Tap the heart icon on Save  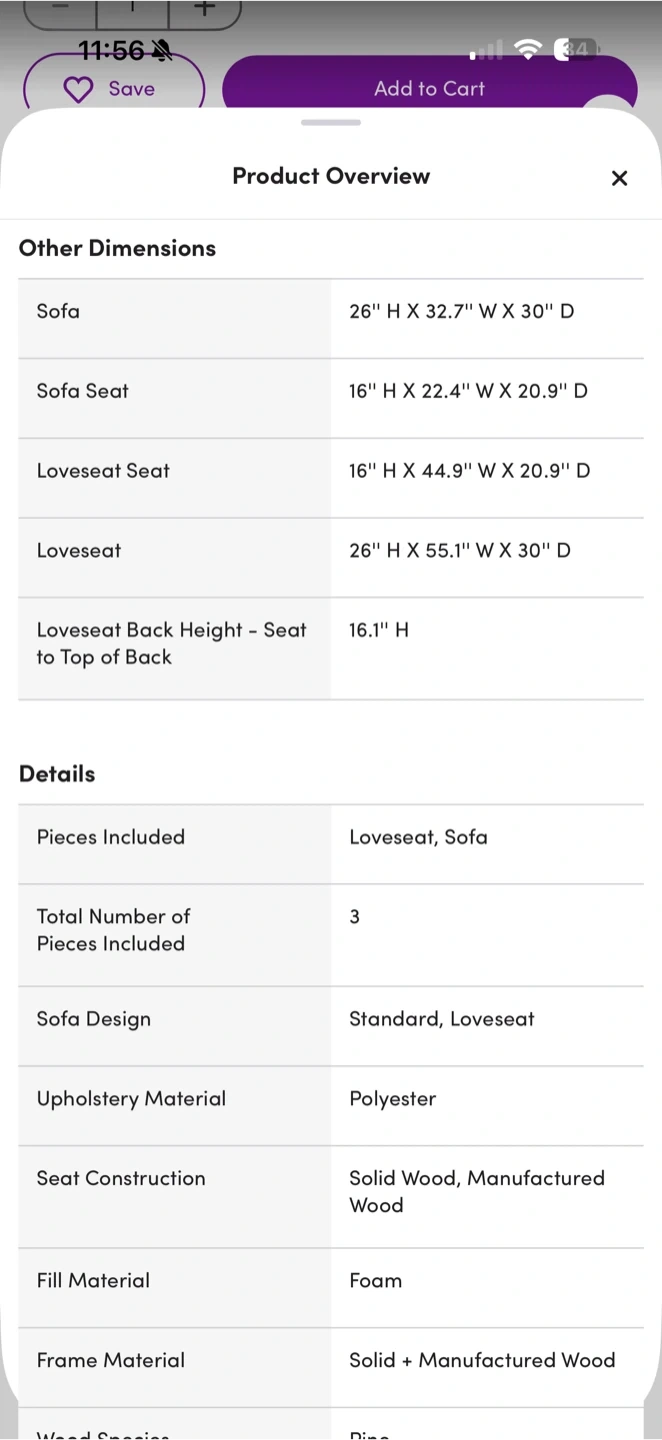click(x=78, y=90)
